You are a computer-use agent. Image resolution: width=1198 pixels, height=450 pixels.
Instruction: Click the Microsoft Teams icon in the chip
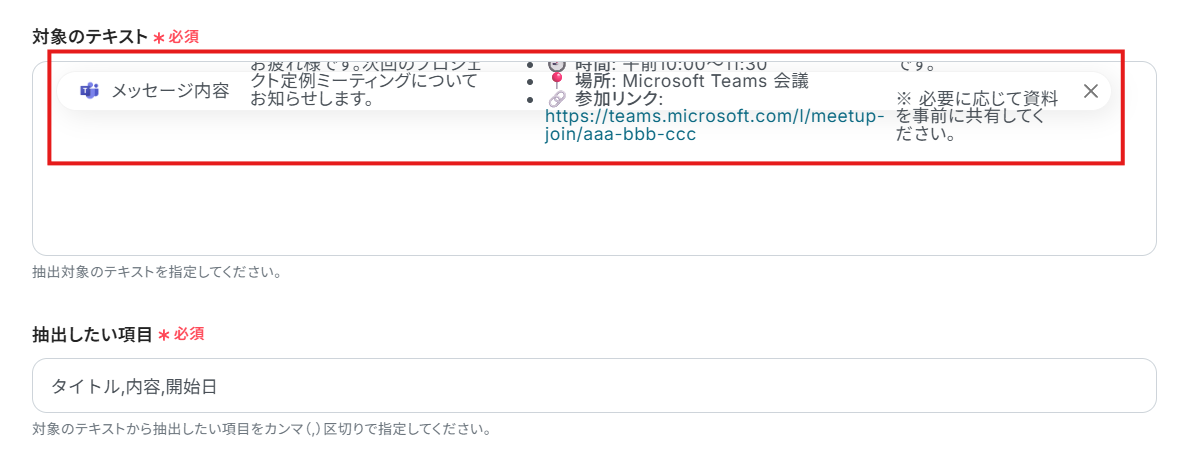(90, 91)
